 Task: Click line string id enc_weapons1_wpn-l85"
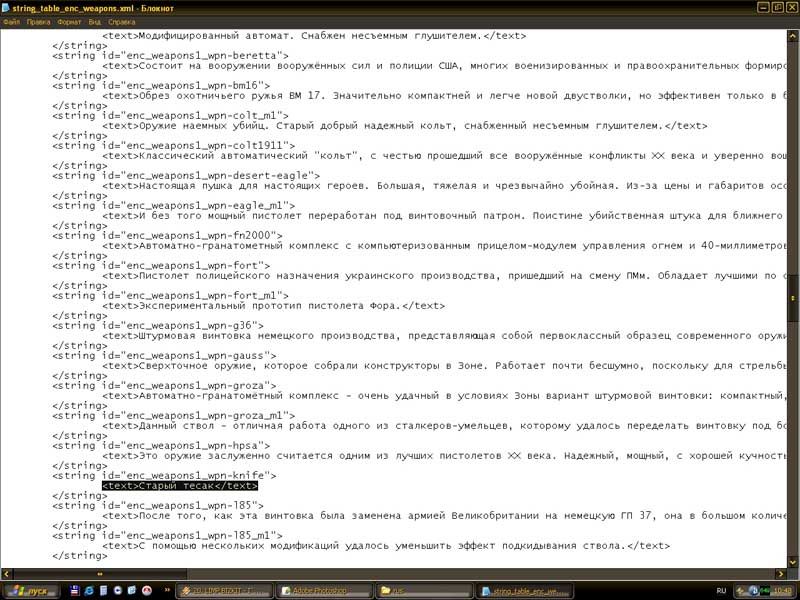coord(158,506)
